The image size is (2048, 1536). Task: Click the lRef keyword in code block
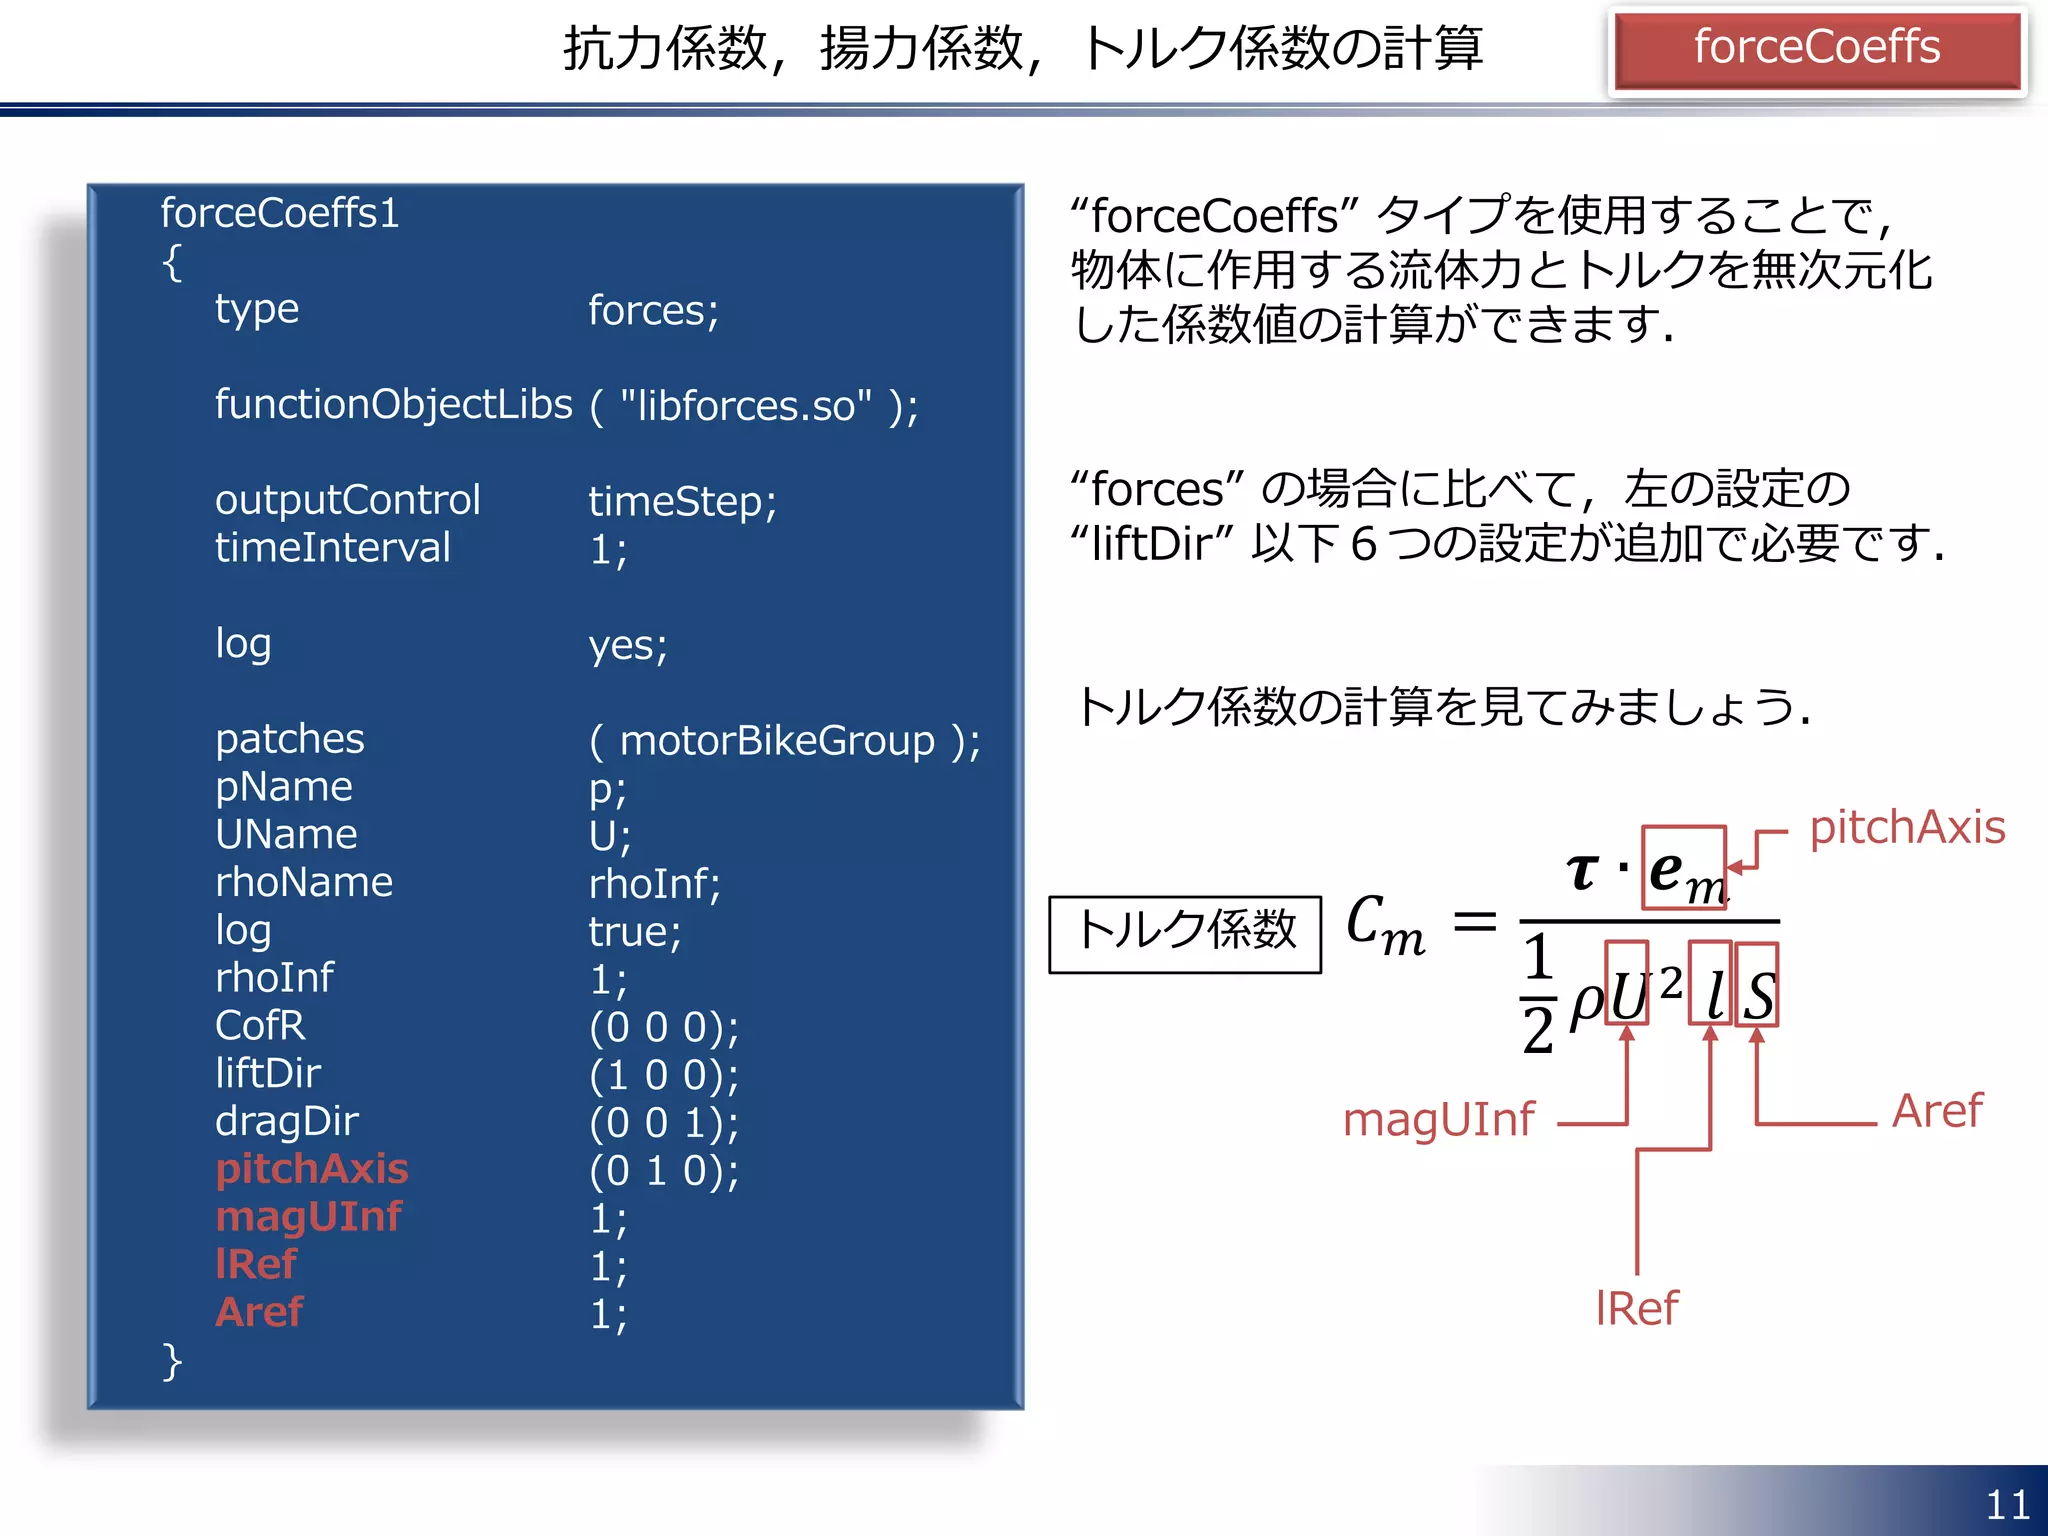point(256,1264)
